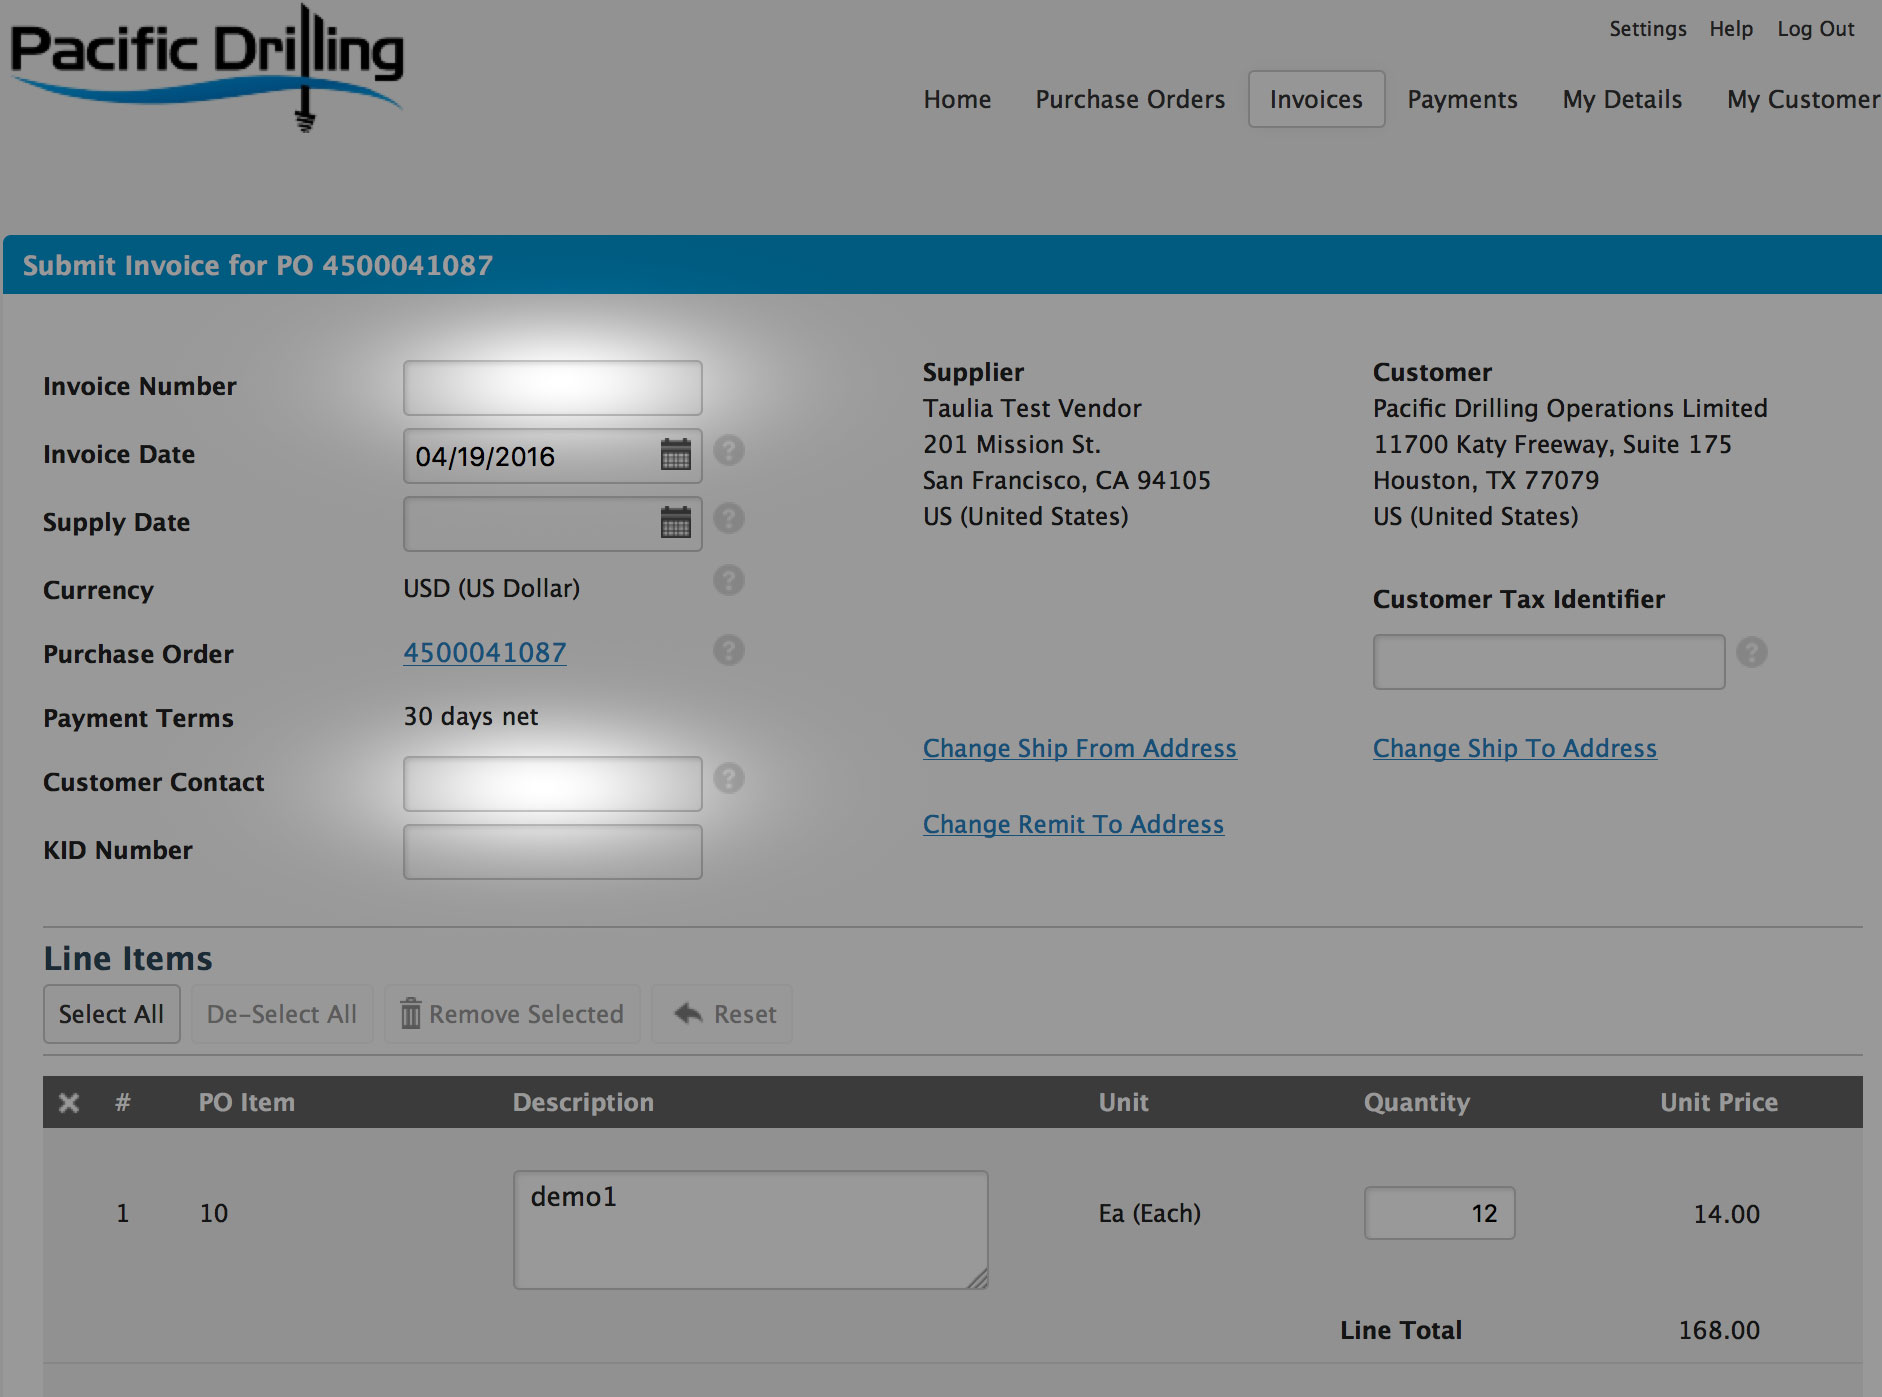Show help for Customer Contact field
The image size is (1882, 1397).
pos(729,779)
